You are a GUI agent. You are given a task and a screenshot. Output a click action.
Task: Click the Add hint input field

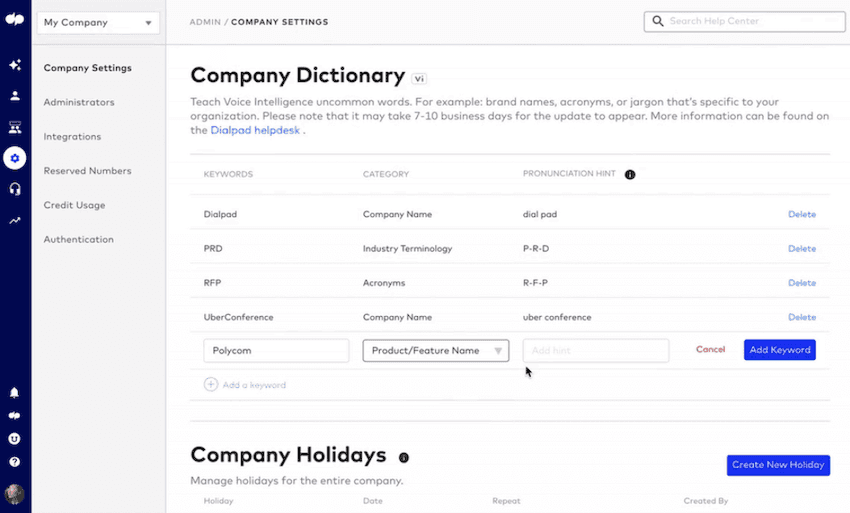[595, 351]
